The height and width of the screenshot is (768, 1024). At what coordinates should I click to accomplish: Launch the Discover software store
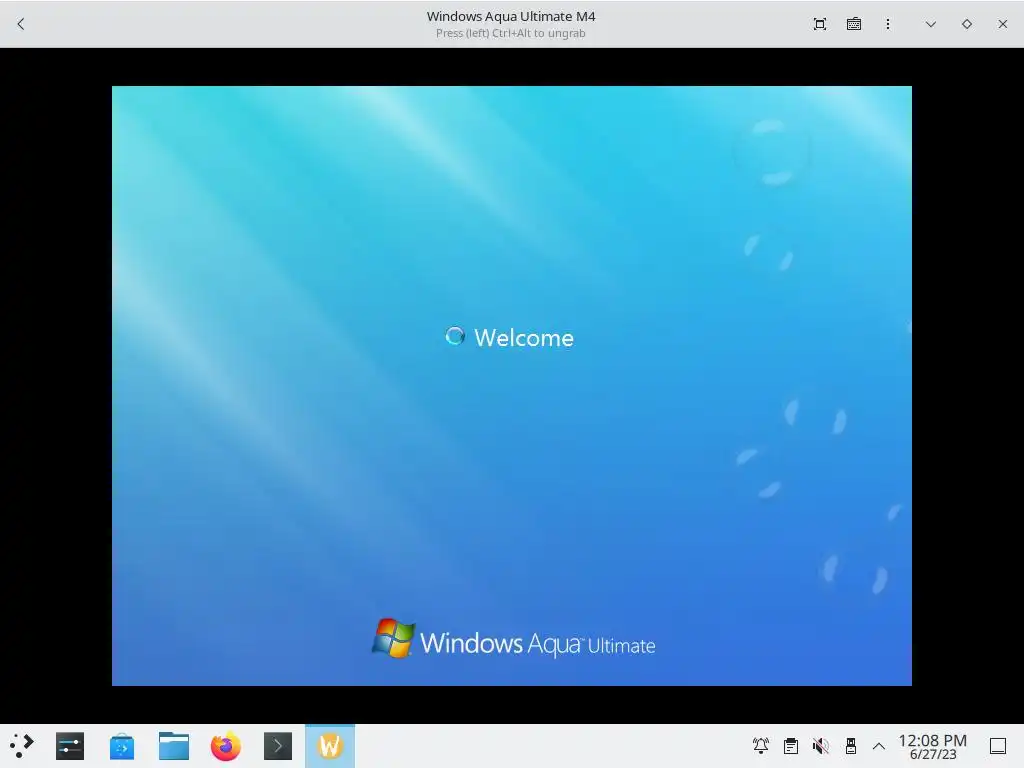pyautogui.click(x=121, y=746)
